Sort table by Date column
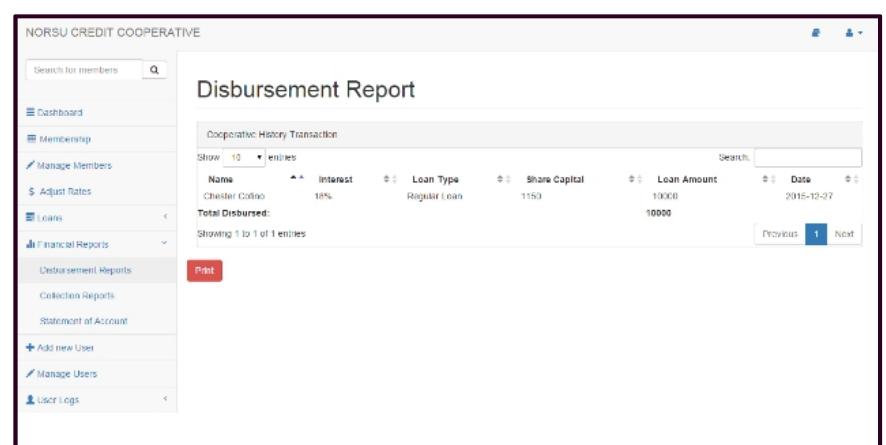This screenshot has height=445, width=886. [820, 179]
